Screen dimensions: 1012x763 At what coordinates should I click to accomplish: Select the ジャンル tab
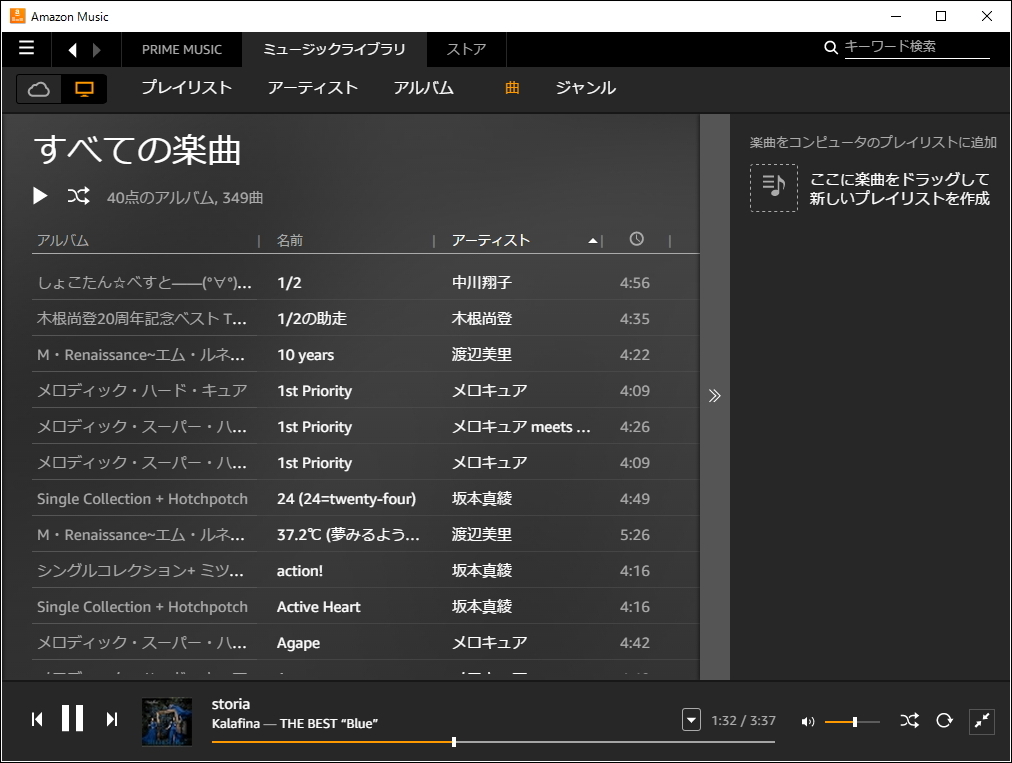(586, 88)
